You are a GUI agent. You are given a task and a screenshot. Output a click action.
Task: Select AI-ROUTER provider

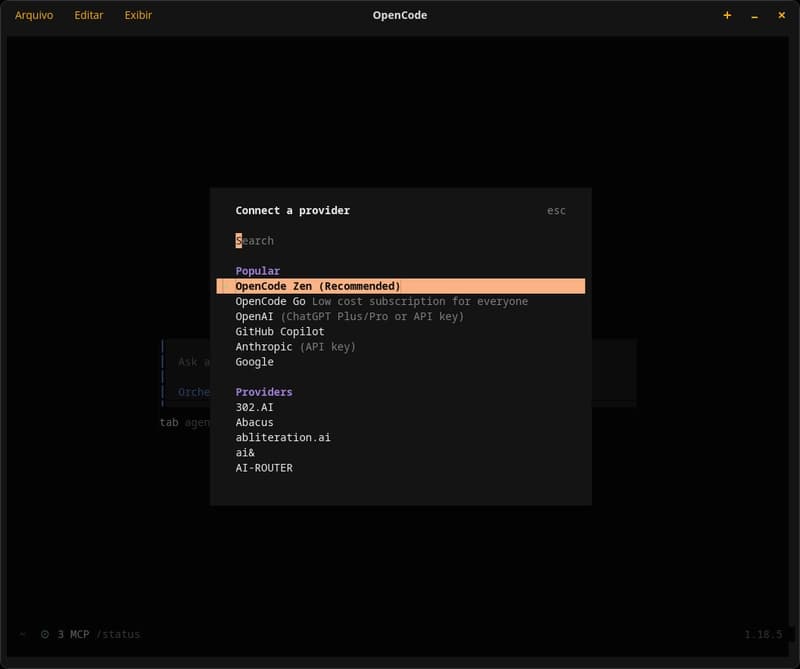click(x=401, y=468)
